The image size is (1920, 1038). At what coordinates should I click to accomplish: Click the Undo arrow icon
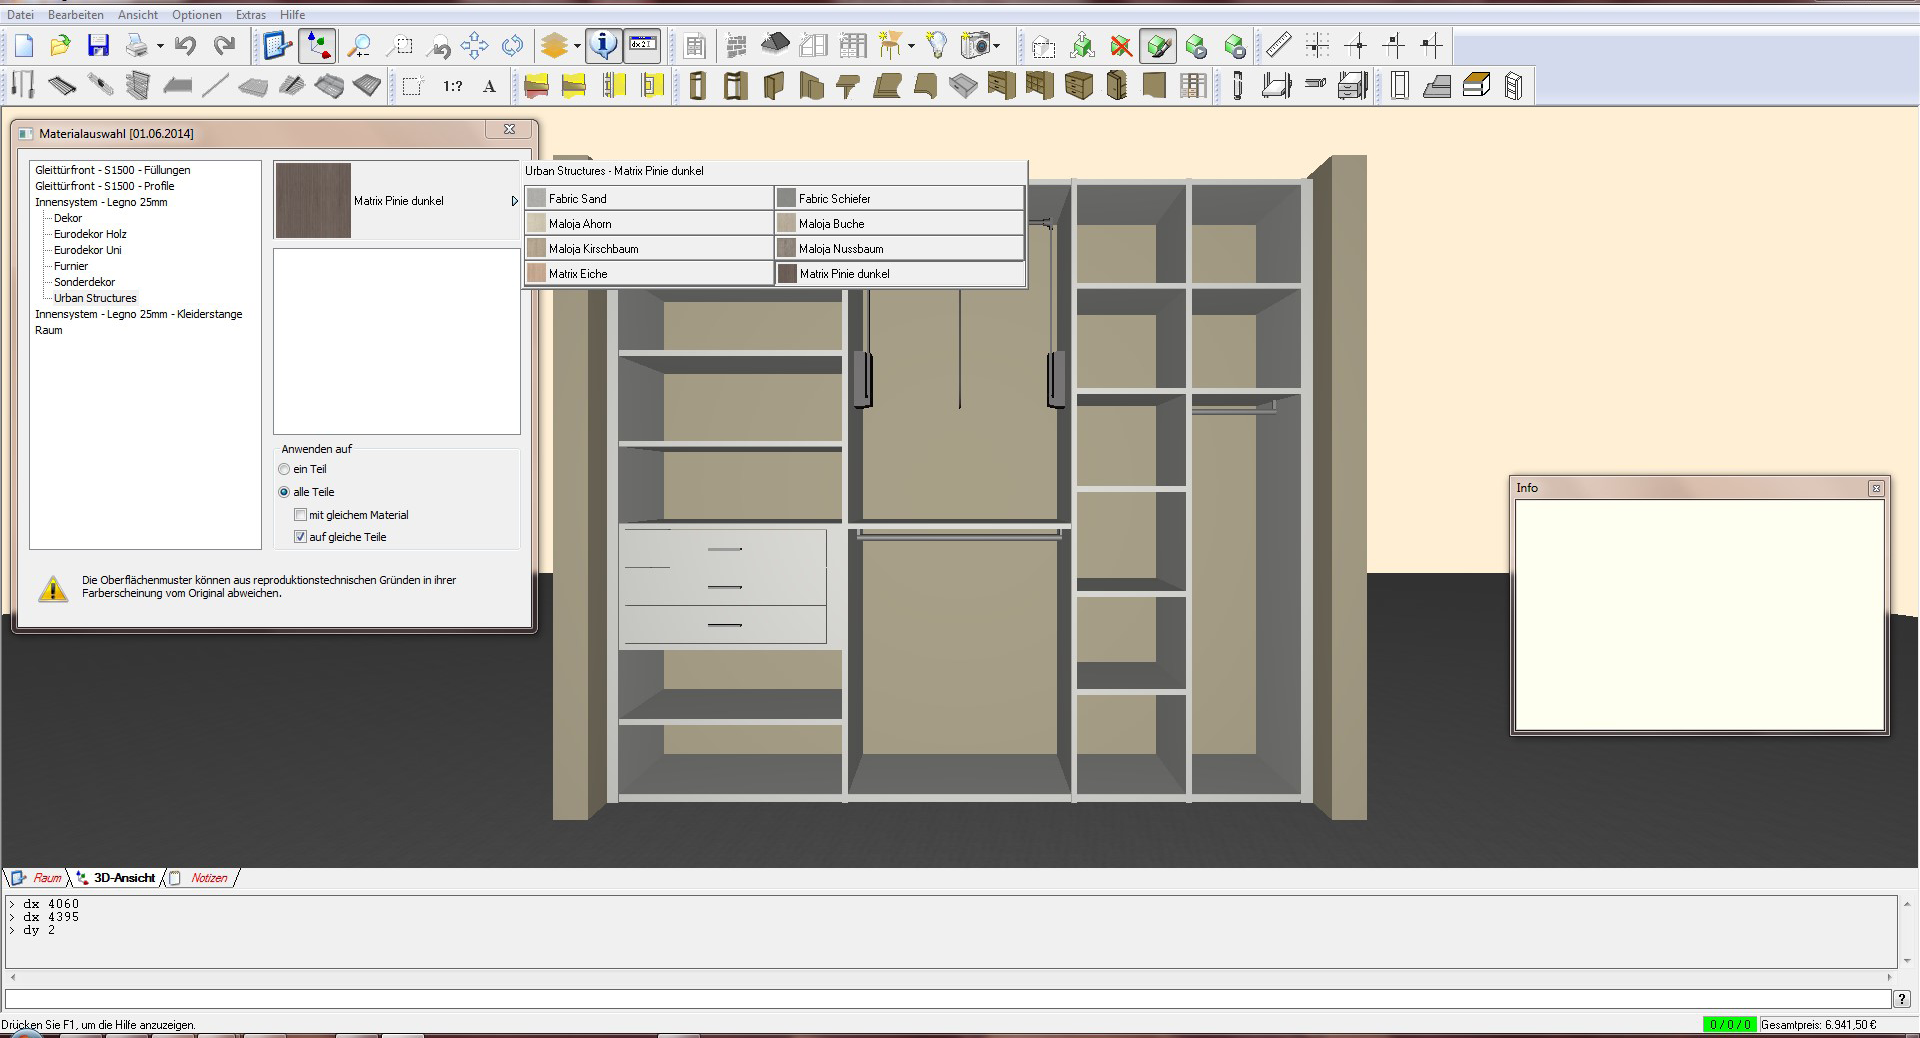point(185,46)
